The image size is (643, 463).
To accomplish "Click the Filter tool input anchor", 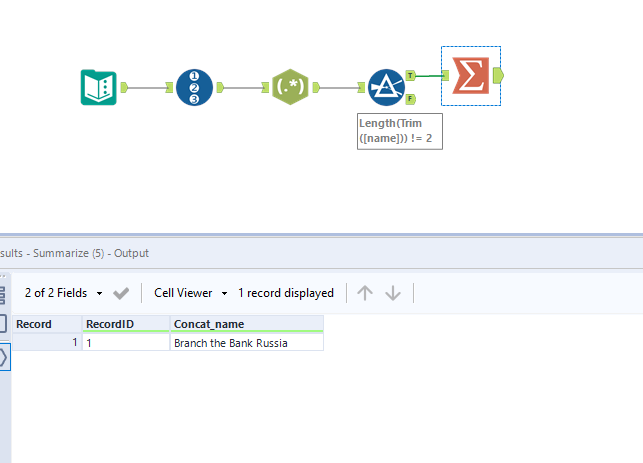I will point(361,87).
